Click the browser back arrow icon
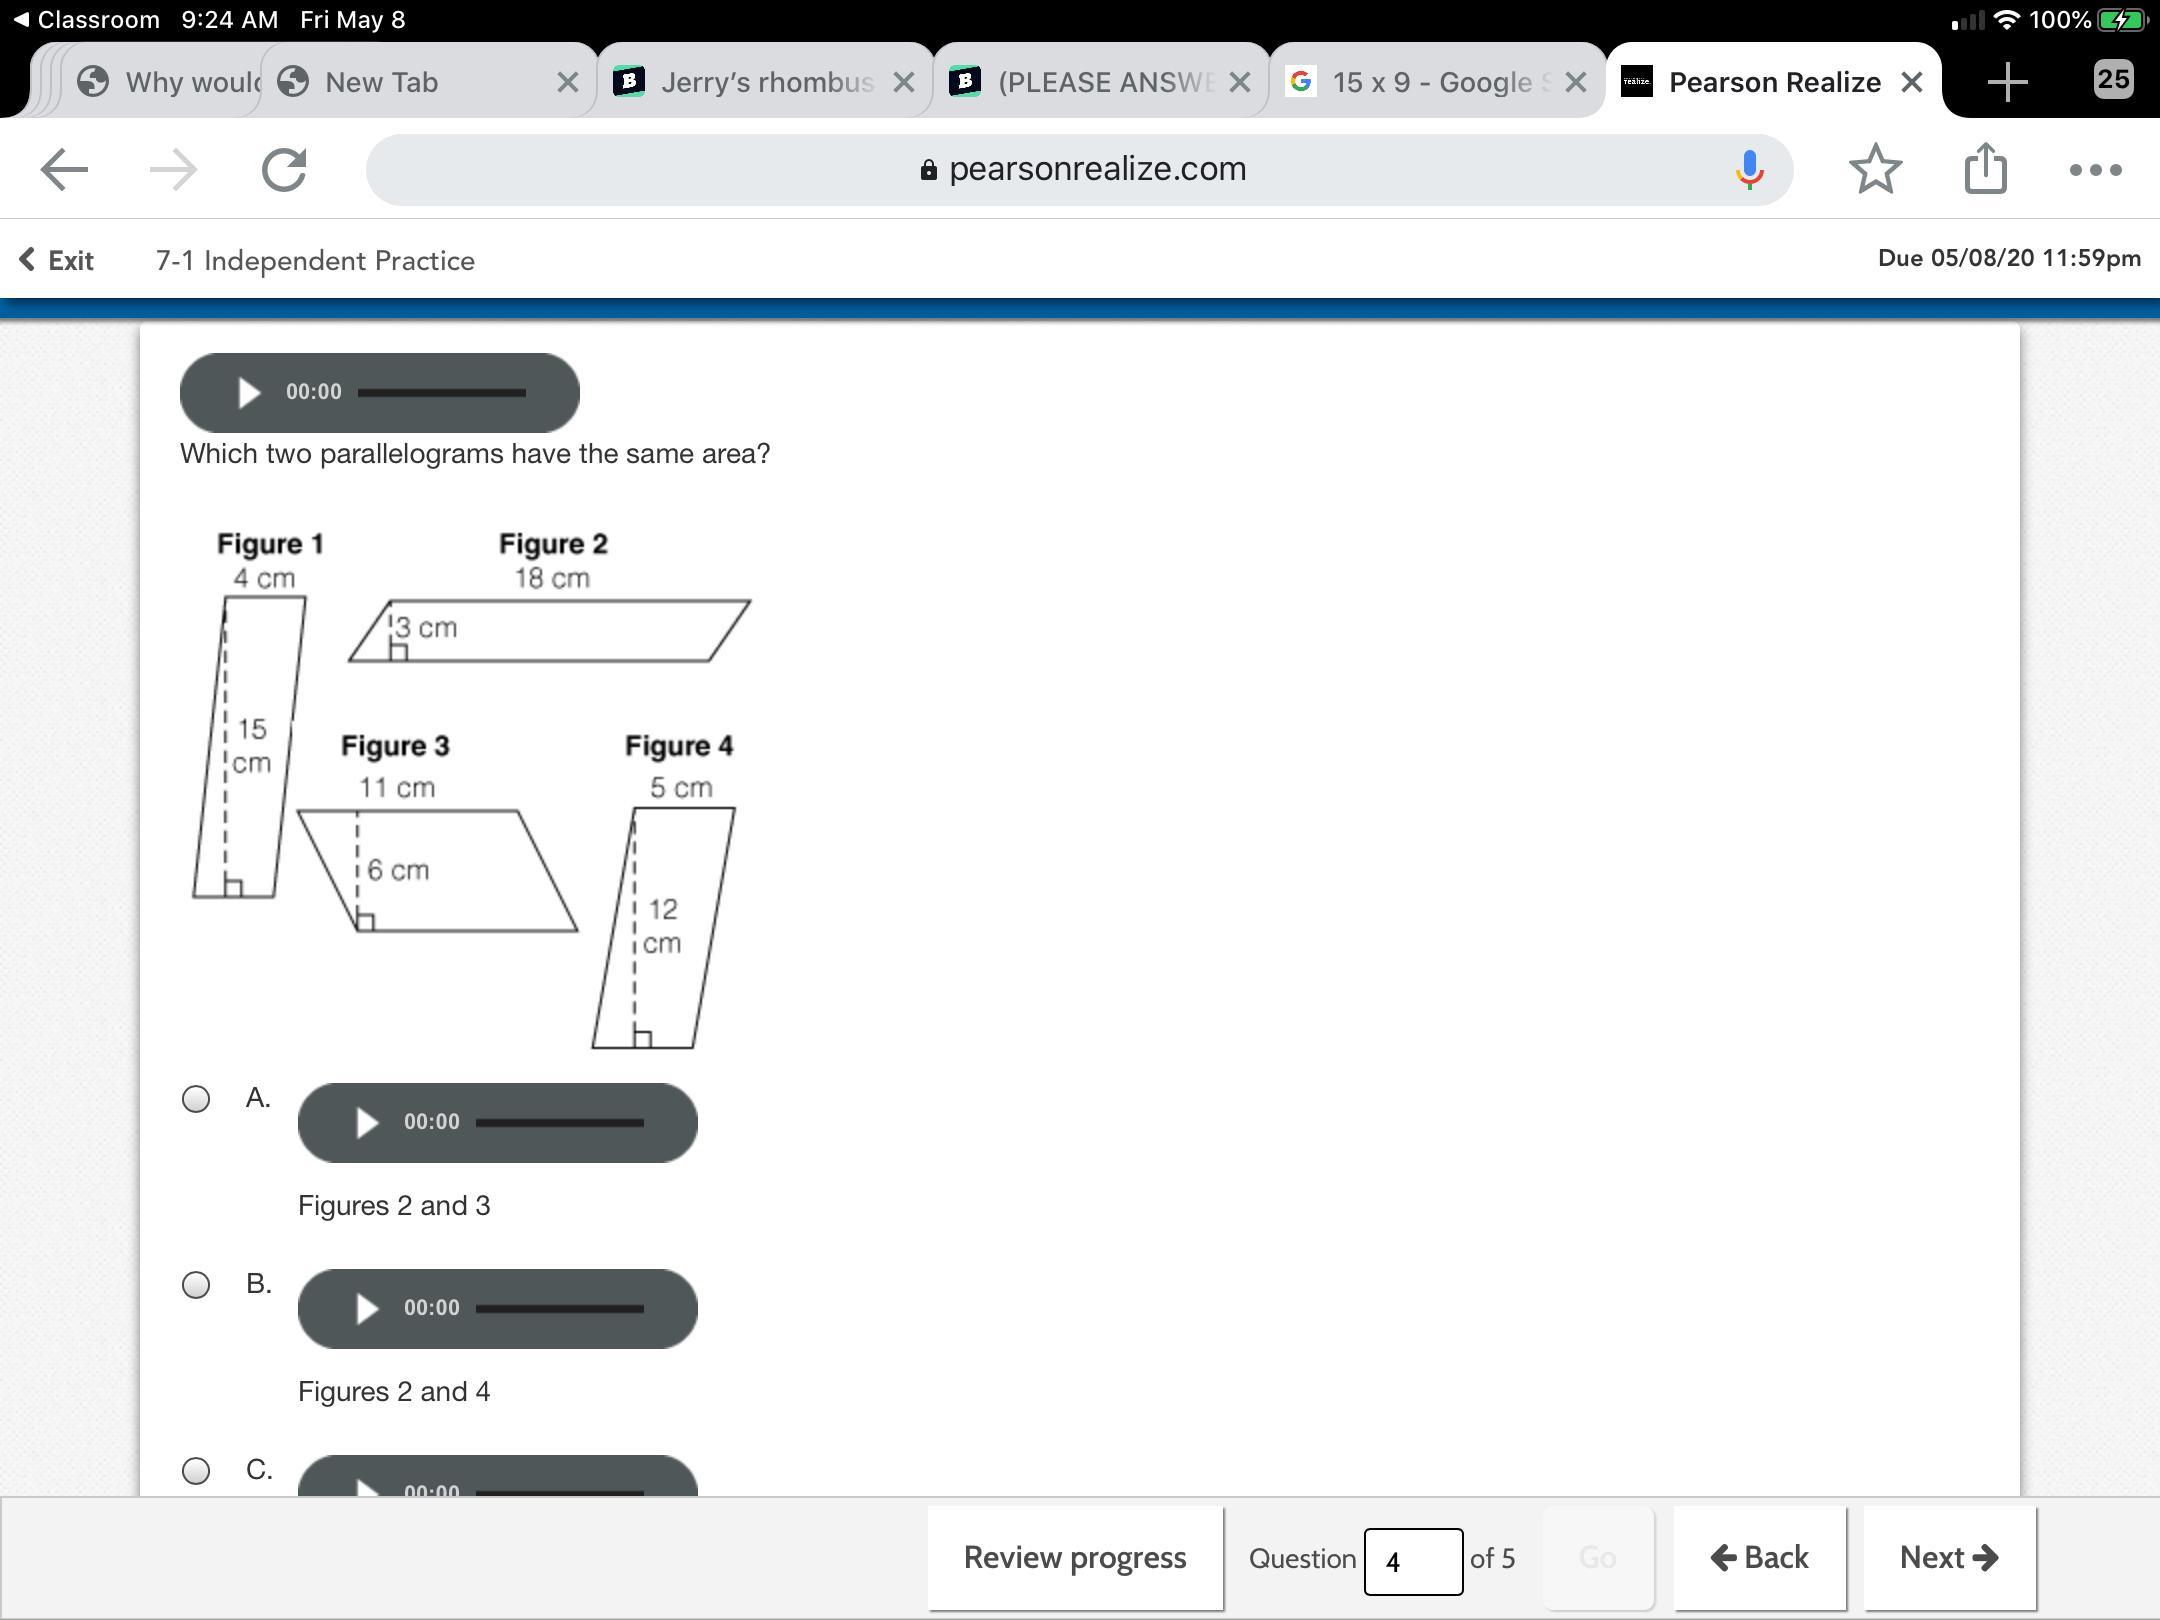This screenshot has width=2160, height=1620. click(x=64, y=170)
